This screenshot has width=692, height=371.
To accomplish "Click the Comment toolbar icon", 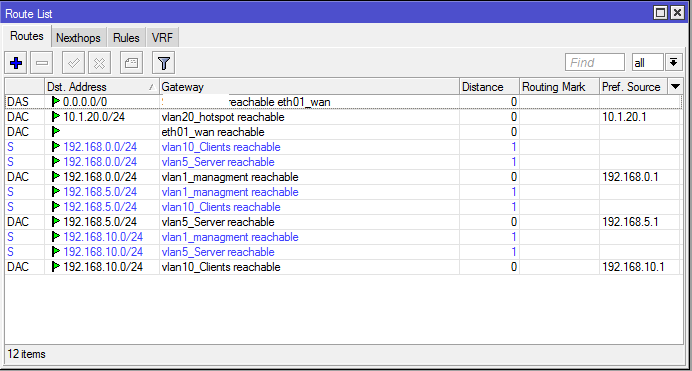I will pos(132,63).
